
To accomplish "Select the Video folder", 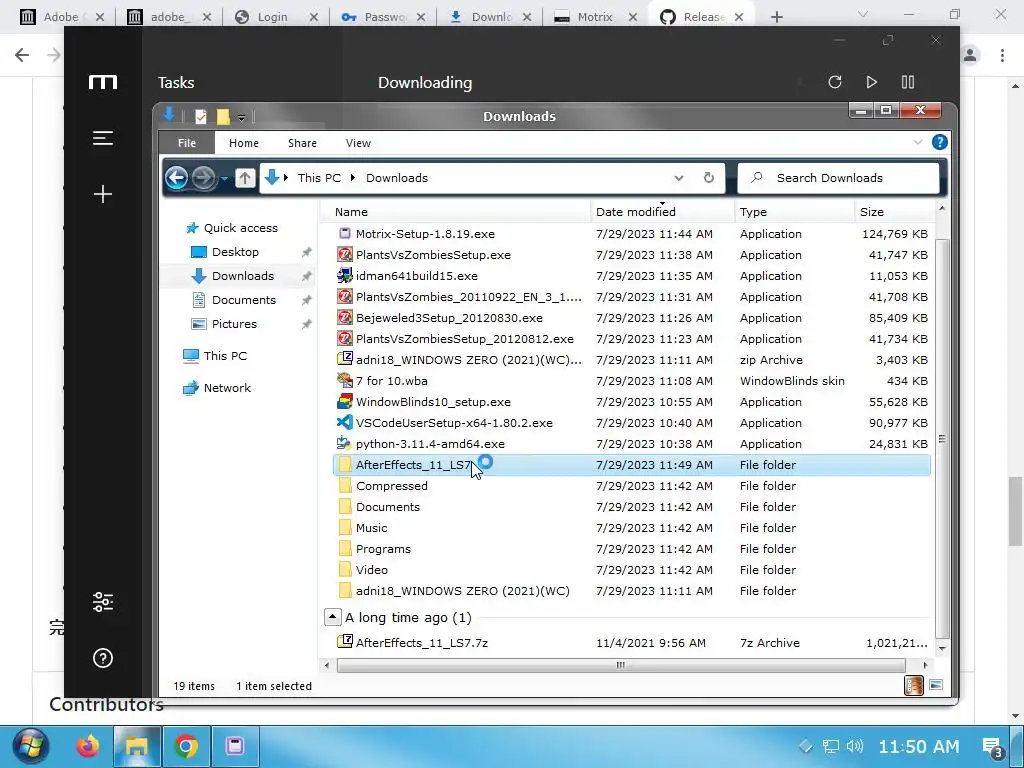I will (632, 569).
